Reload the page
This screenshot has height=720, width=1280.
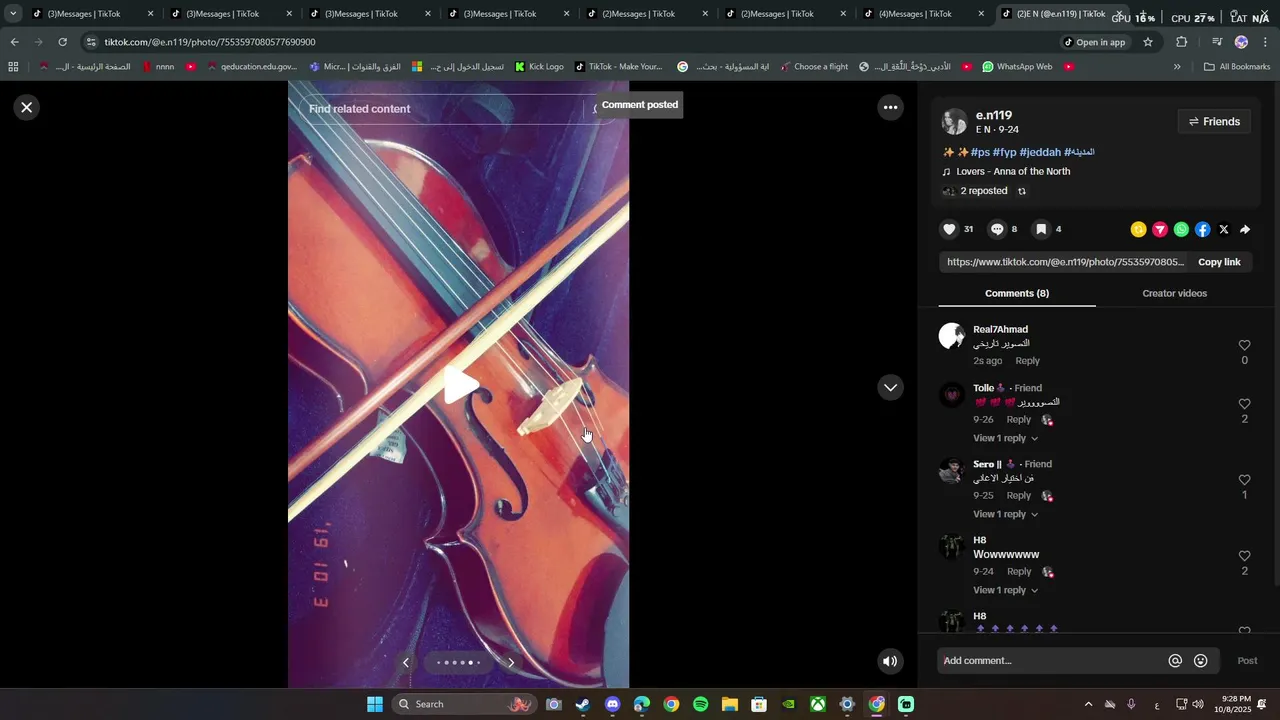click(63, 42)
